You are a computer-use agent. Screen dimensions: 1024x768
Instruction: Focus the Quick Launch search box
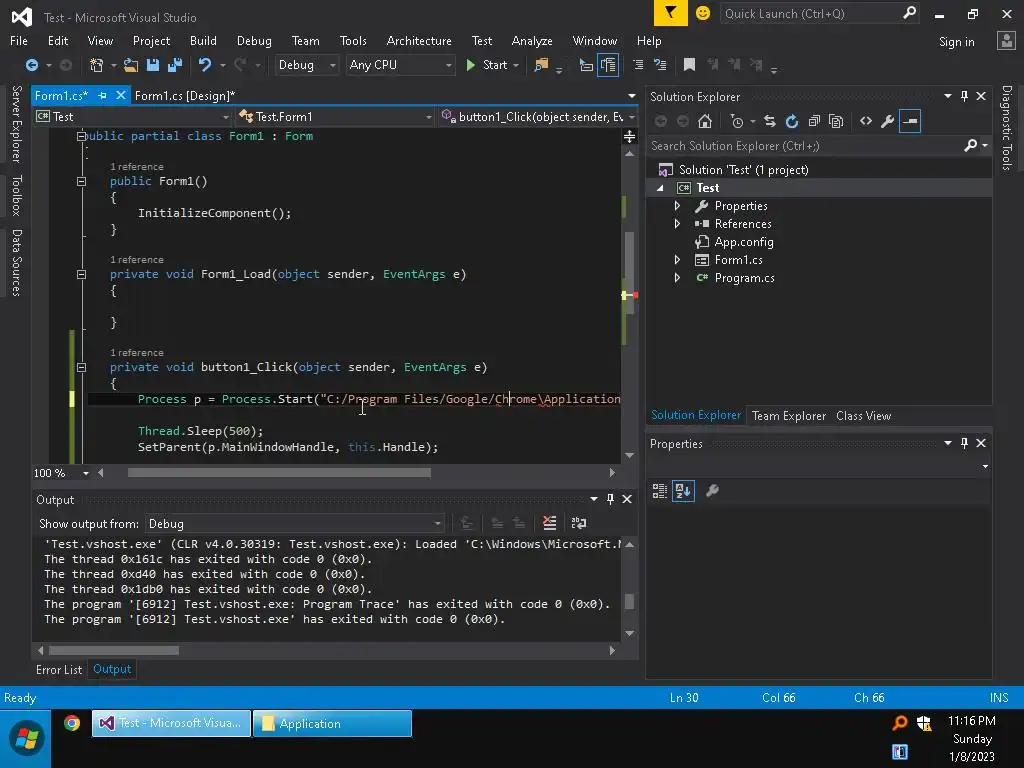[x=820, y=14]
